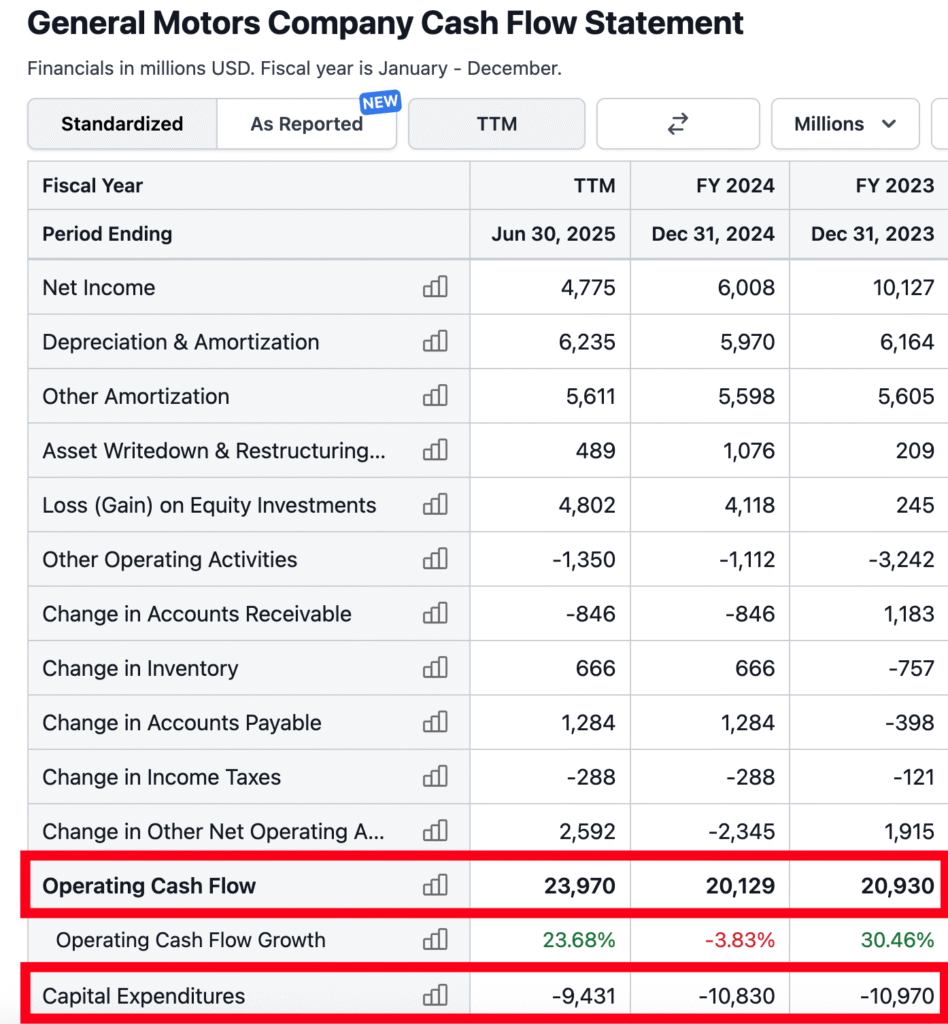
Task: Click the Operating Cash Flow Growth chart icon
Action: point(435,940)
